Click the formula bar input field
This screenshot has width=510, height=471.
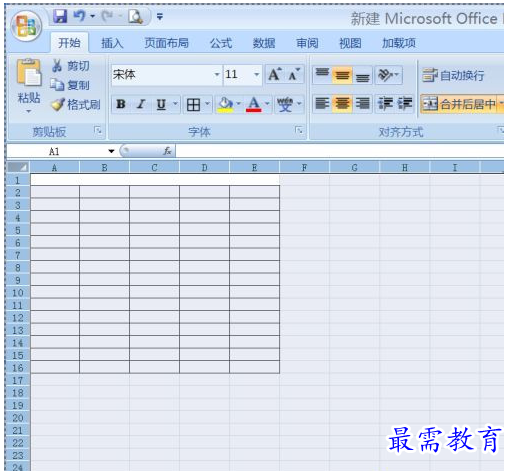(339, 151)
